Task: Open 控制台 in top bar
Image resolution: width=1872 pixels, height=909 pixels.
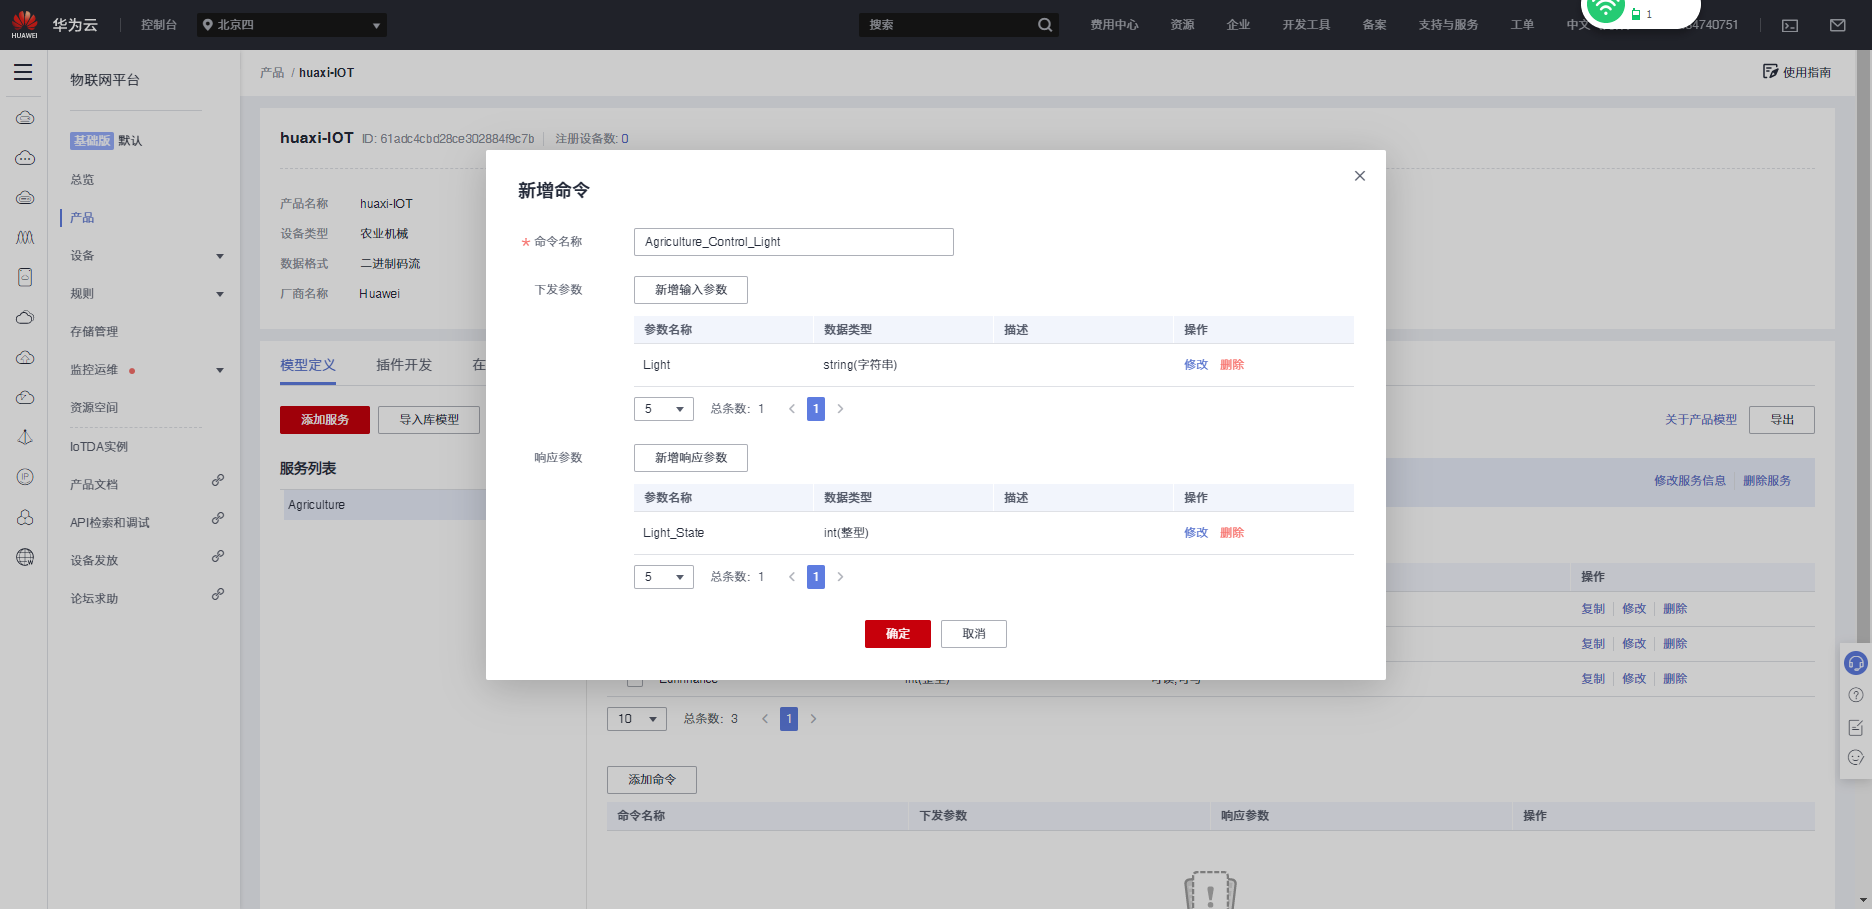Action: point(159,25)
